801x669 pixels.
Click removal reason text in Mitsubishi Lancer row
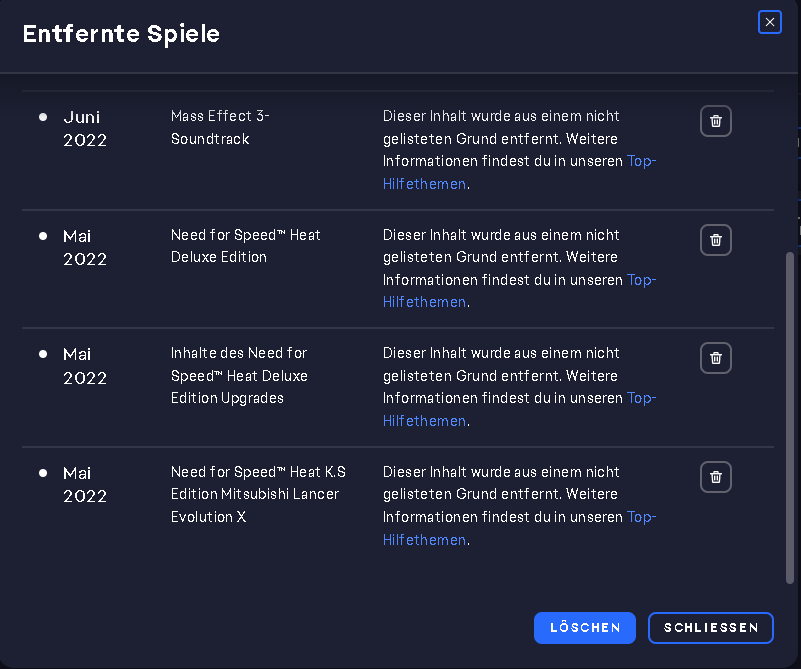[519, 506]
